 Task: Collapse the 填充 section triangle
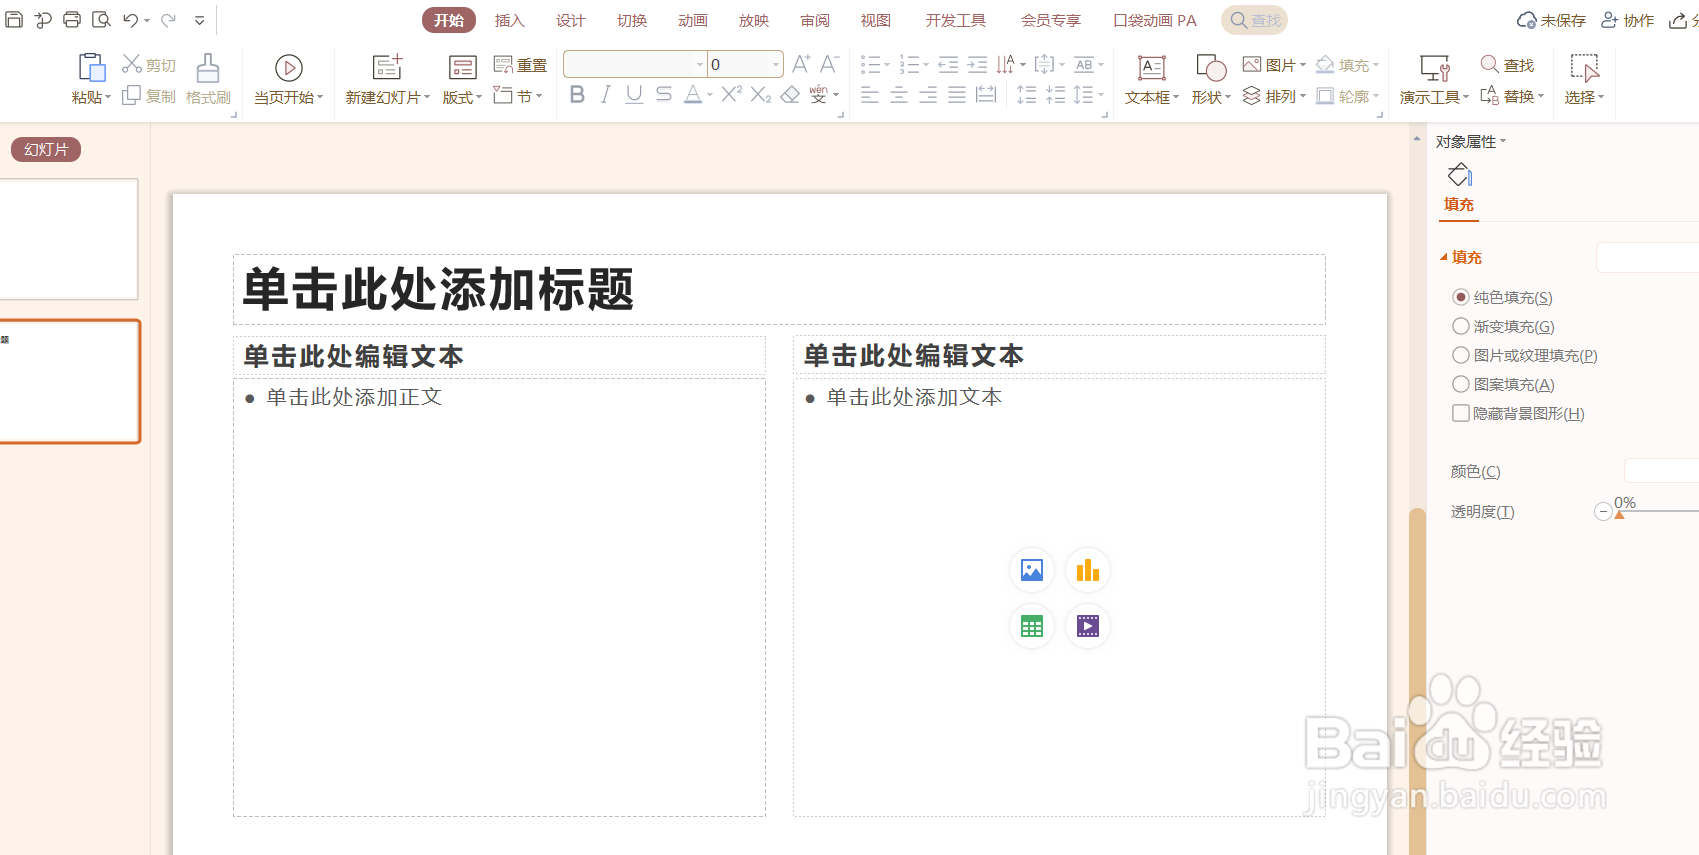[1444, 257]
